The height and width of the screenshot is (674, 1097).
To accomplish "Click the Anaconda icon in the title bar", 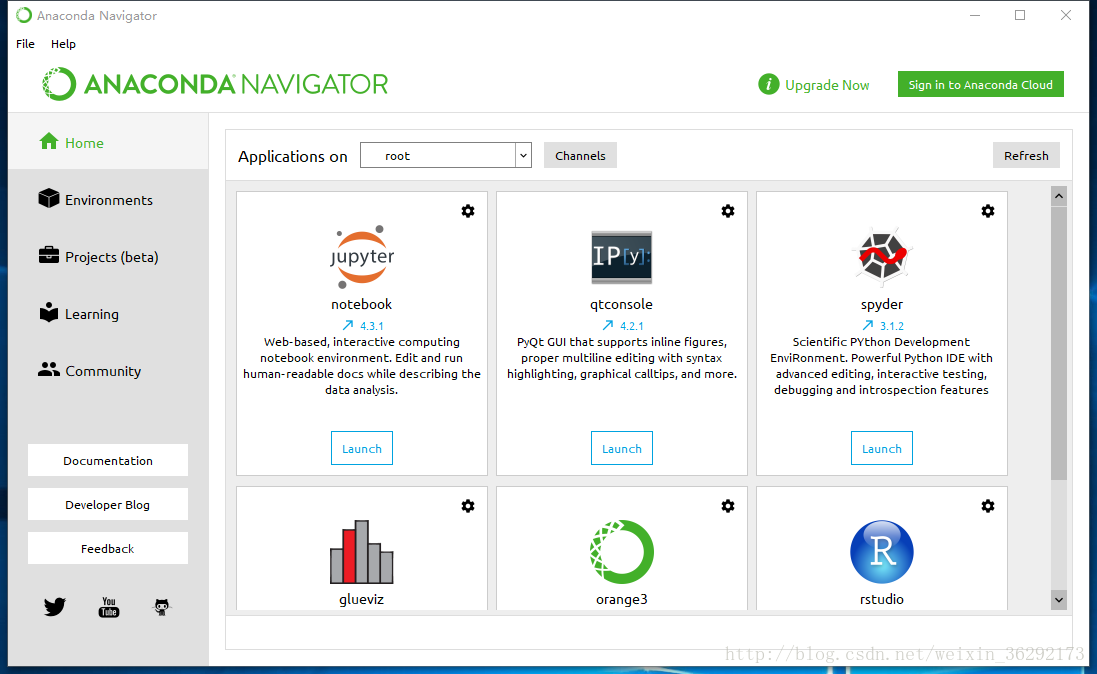I will 24,15.
